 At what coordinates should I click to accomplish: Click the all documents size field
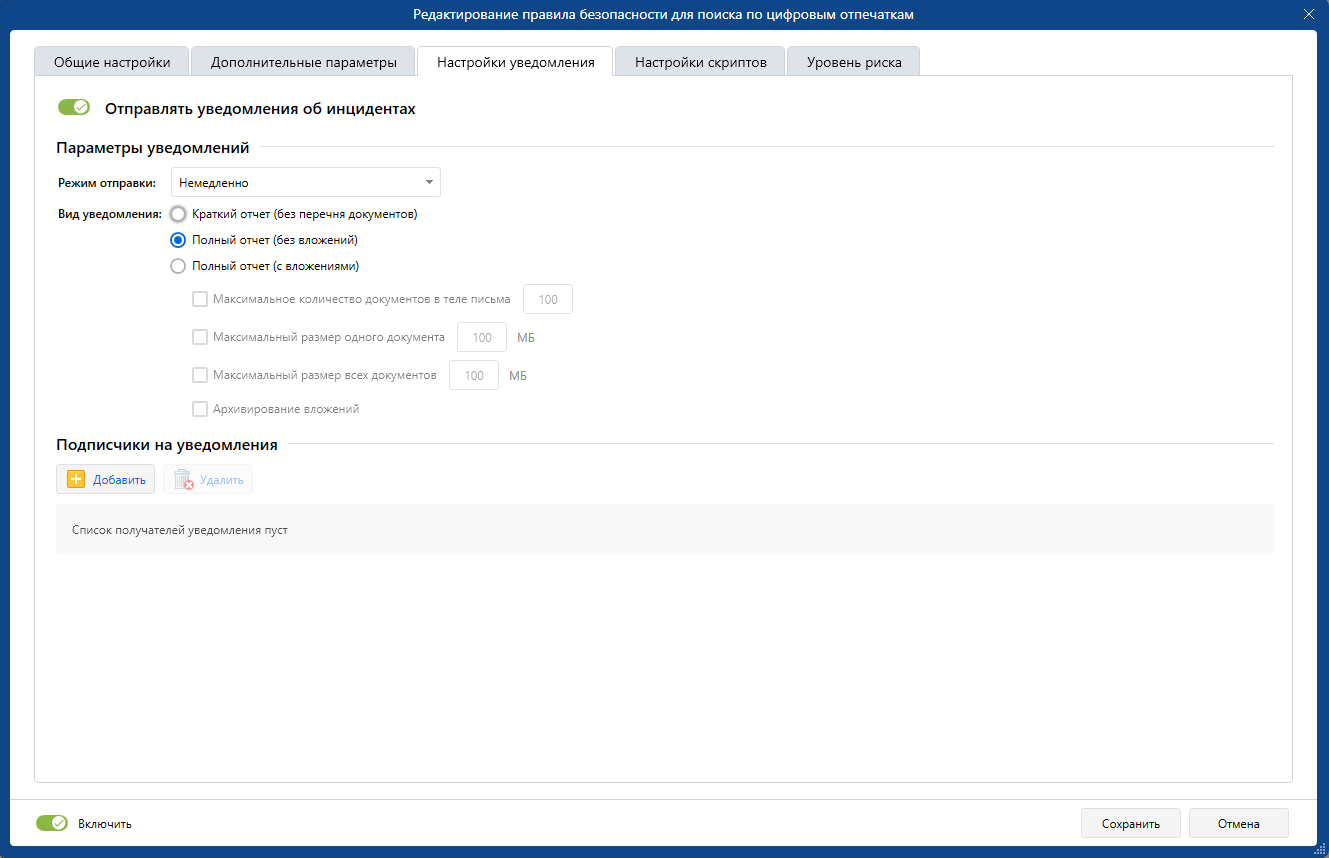pyautogui.click(x=474, y=375)
